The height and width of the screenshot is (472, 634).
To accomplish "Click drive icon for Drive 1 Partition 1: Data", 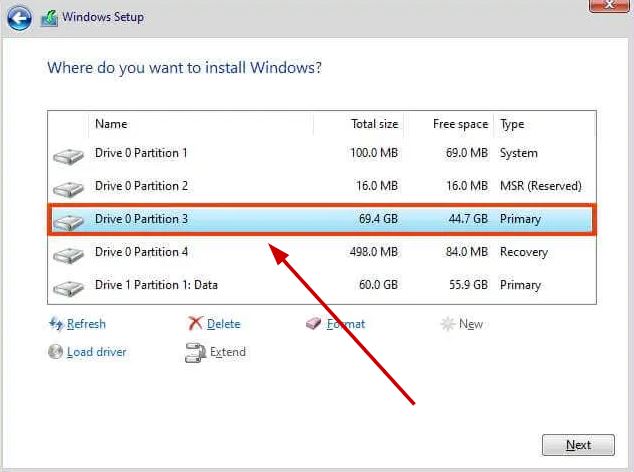I will 69,287.
